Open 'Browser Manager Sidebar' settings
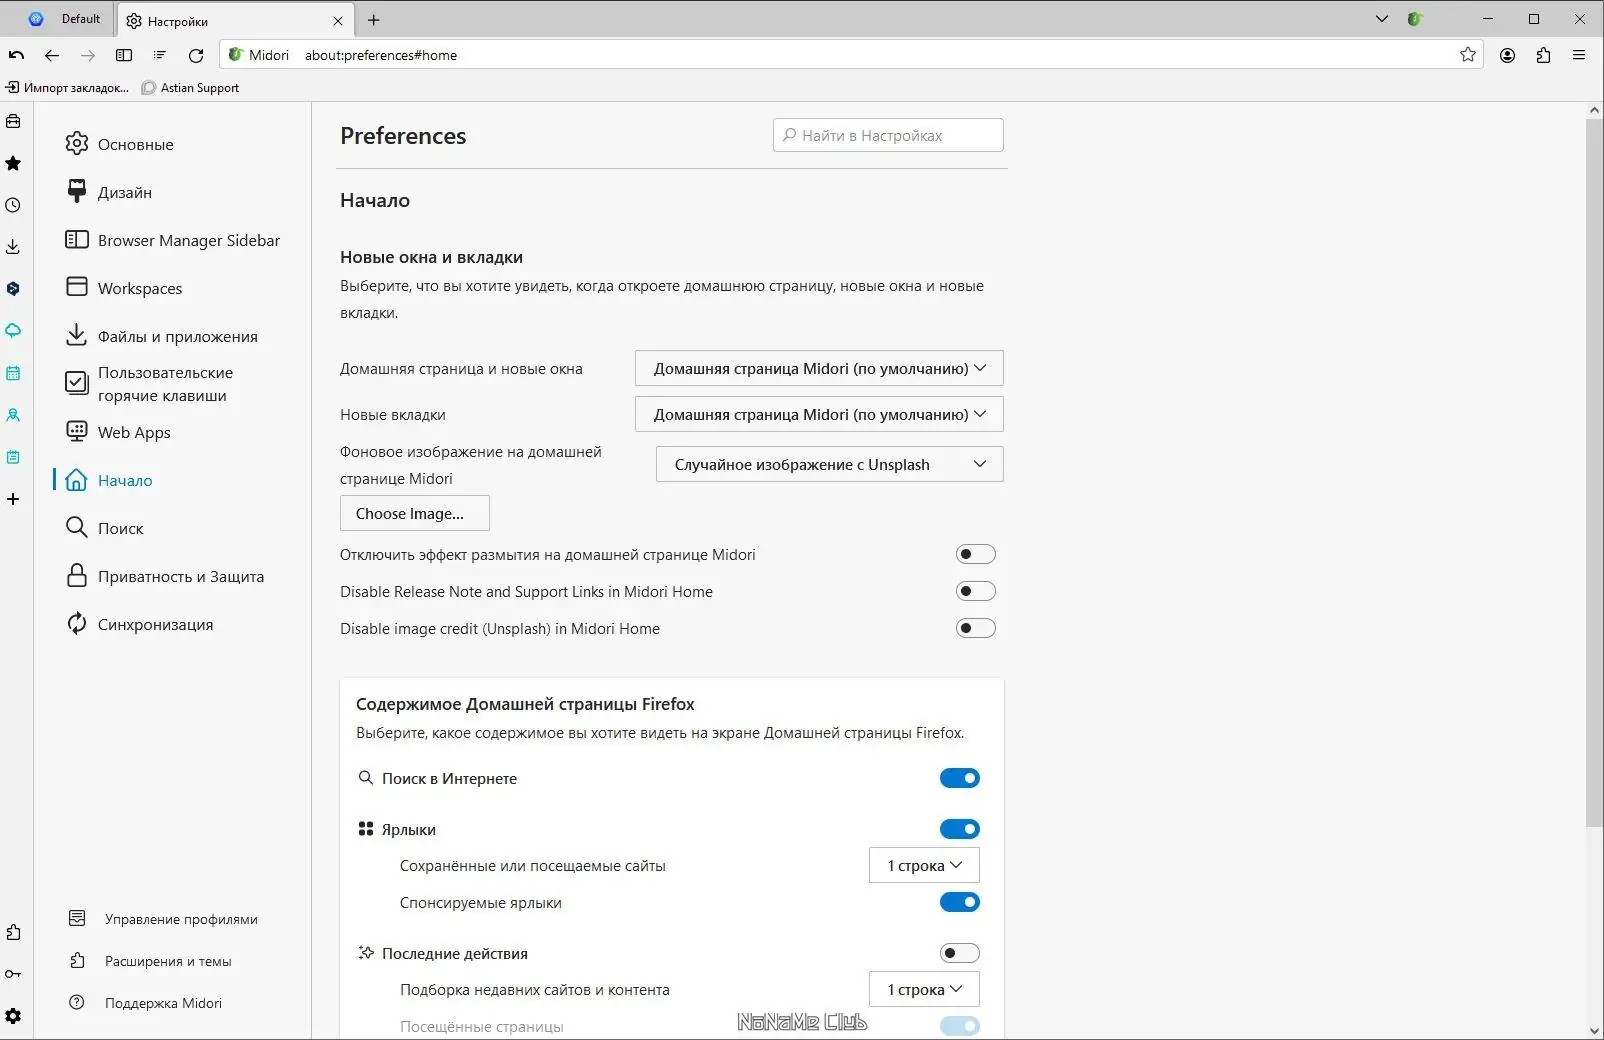This screenshot has width=1604, height=1040. pos(173,240)
